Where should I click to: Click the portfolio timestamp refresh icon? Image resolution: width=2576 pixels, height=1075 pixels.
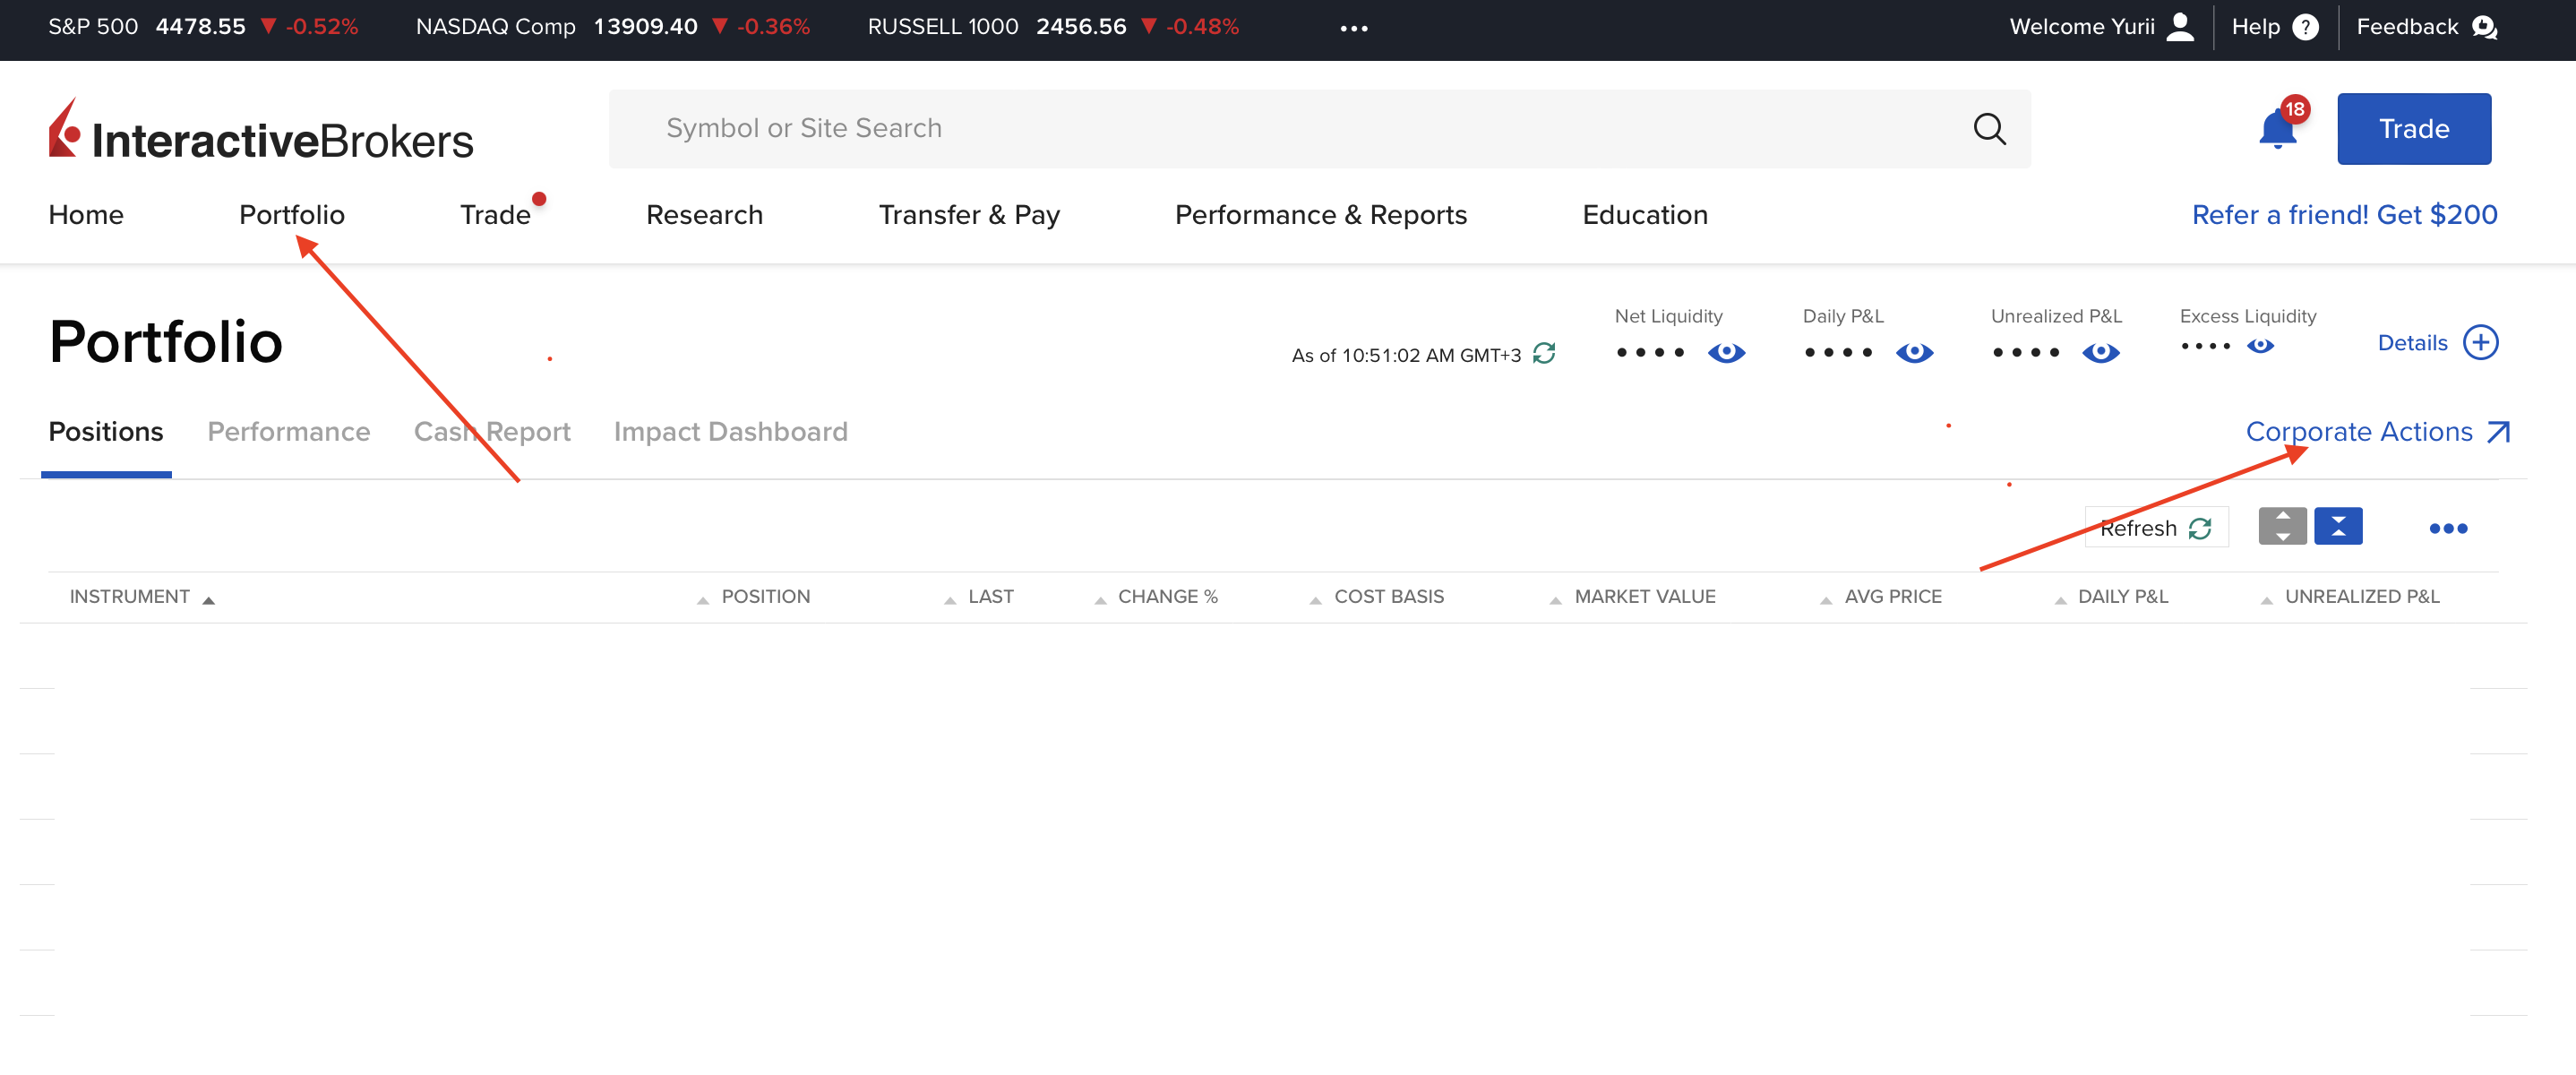1544,354
